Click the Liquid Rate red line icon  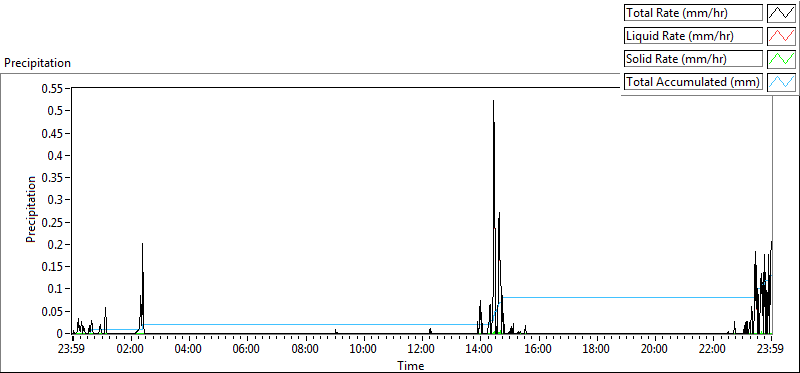pos(781,36)
